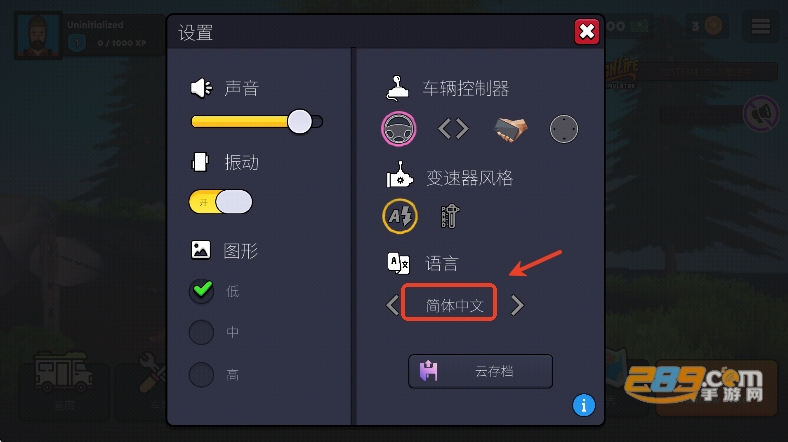
Task: Choose manual gear shifter transmission icon
Action: coord(450,216)
